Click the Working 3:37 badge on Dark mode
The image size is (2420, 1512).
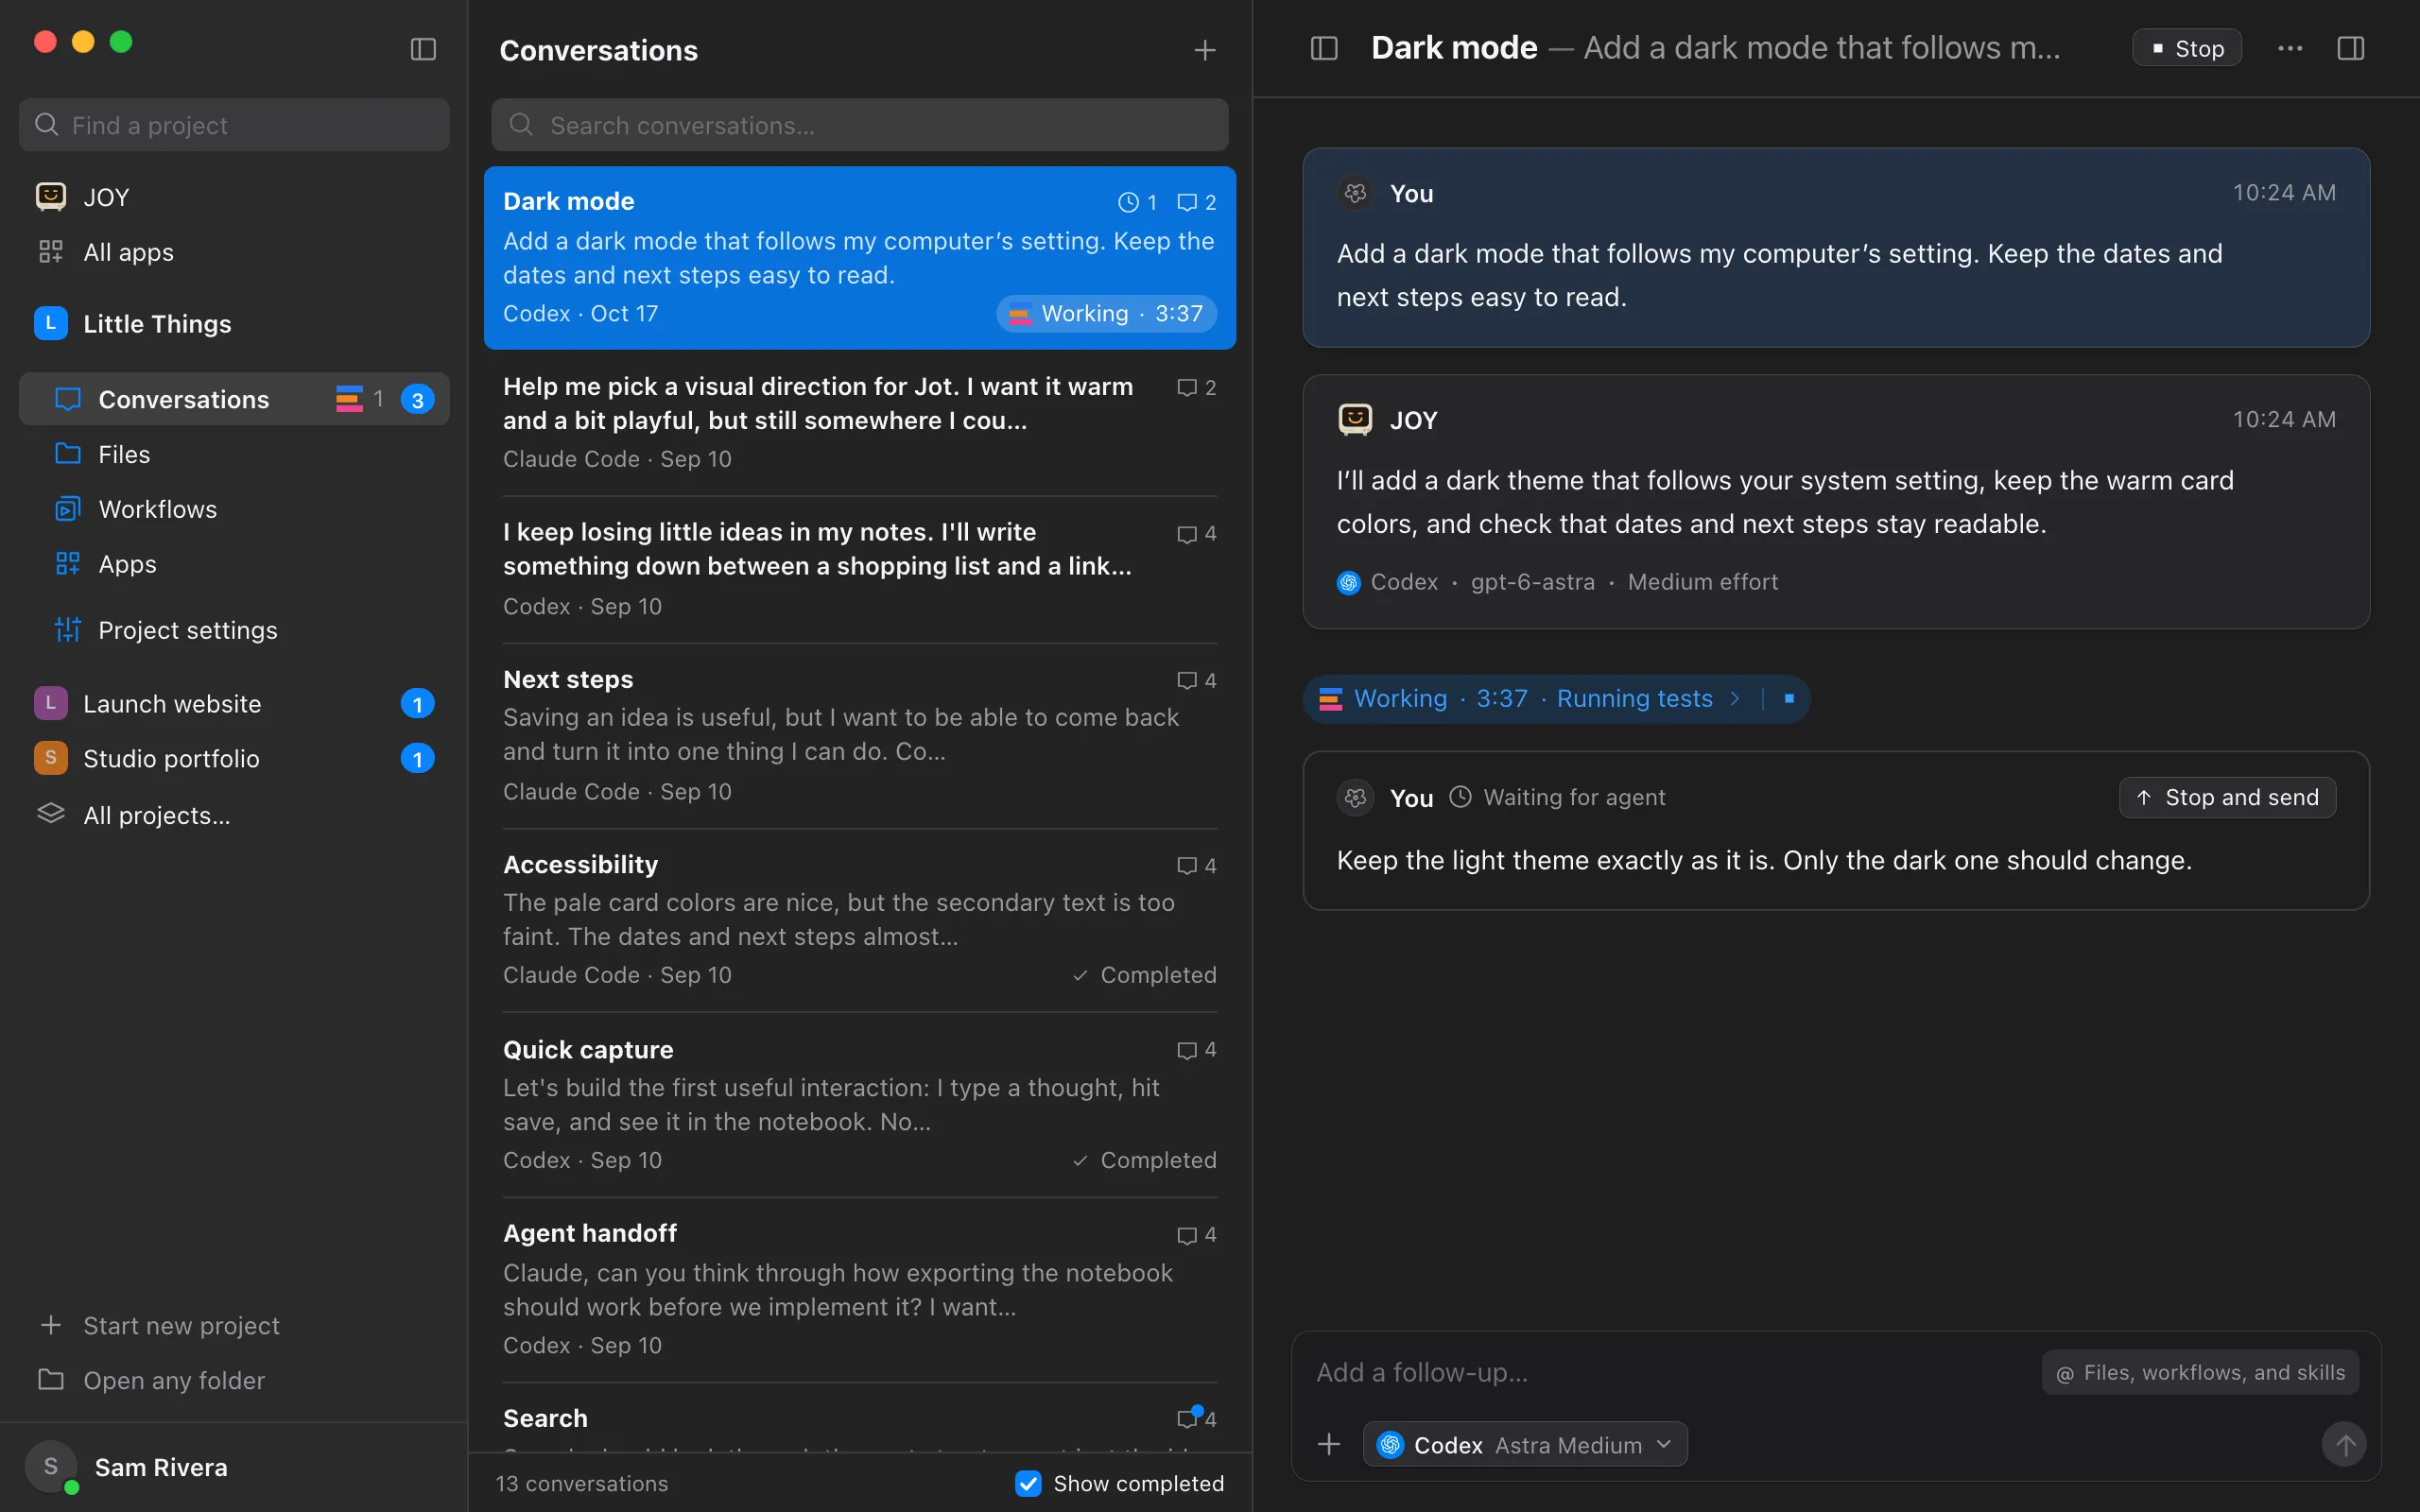pos(1106,313)
